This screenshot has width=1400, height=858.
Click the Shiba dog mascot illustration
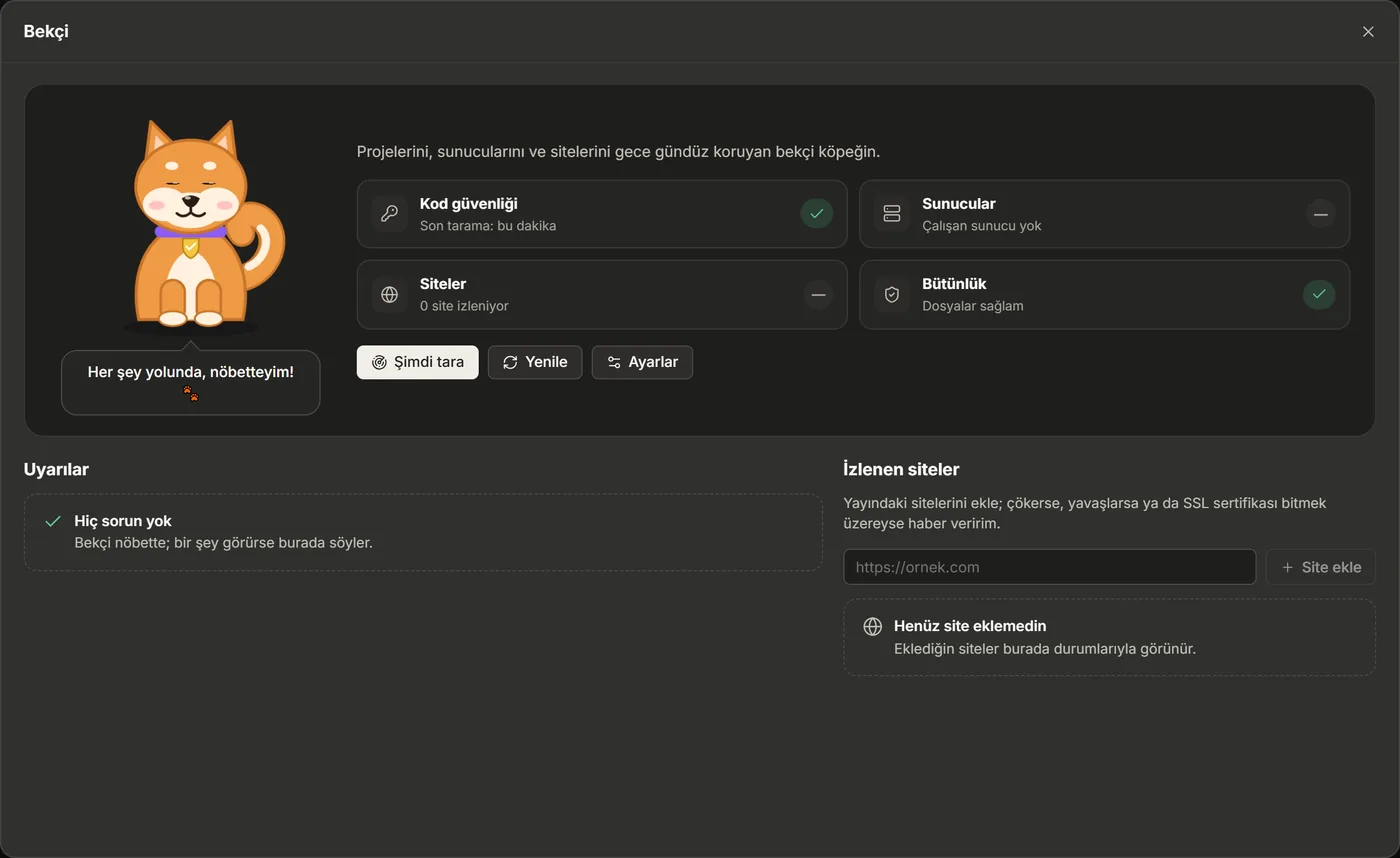coord(203,226)
